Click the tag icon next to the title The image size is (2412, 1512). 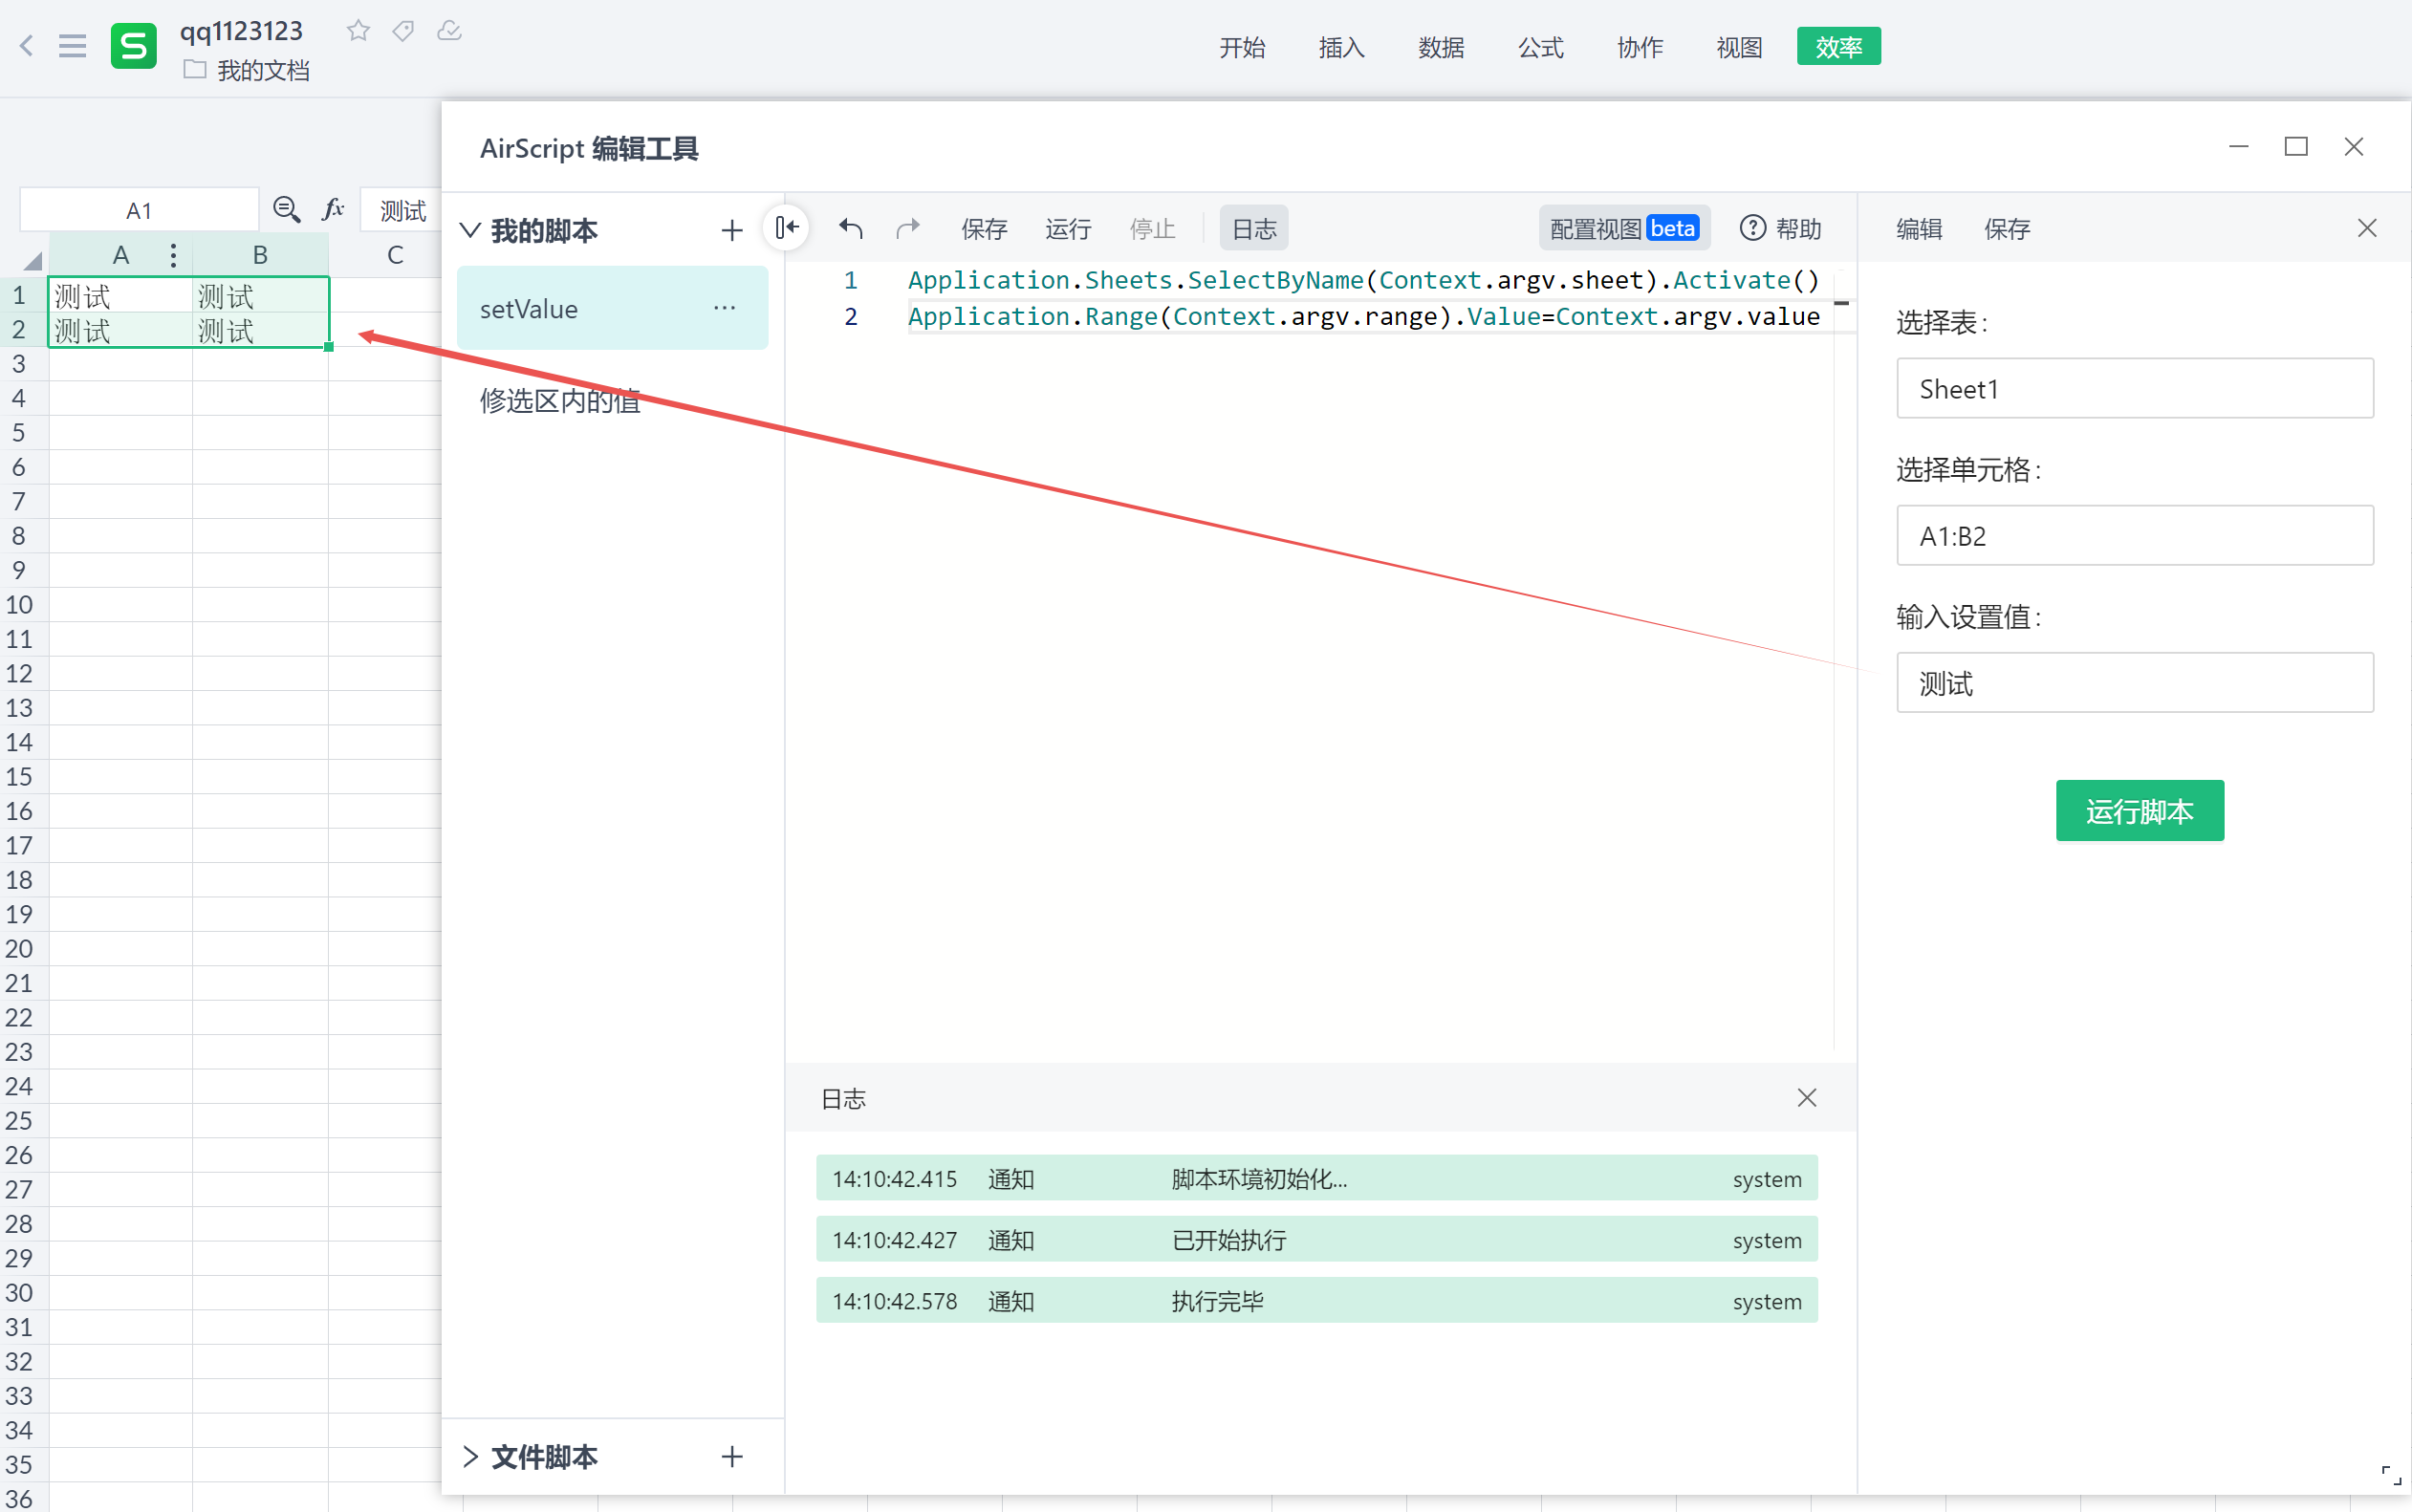click(x=403, y=31)
